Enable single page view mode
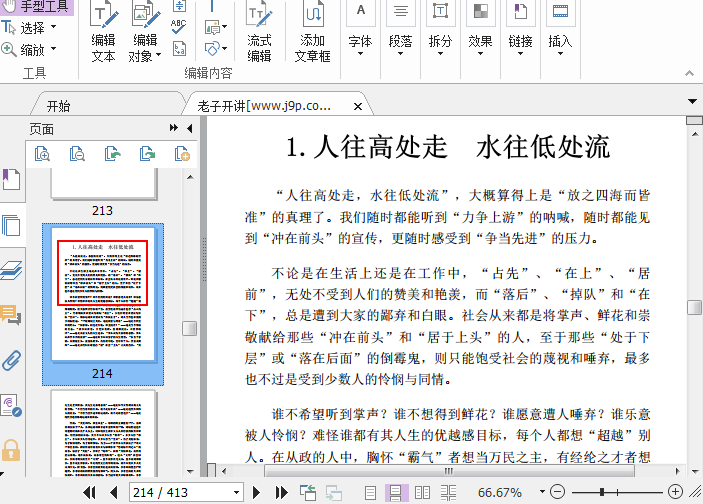The width and height of the screenshot is (703, 504). [371, 492]
